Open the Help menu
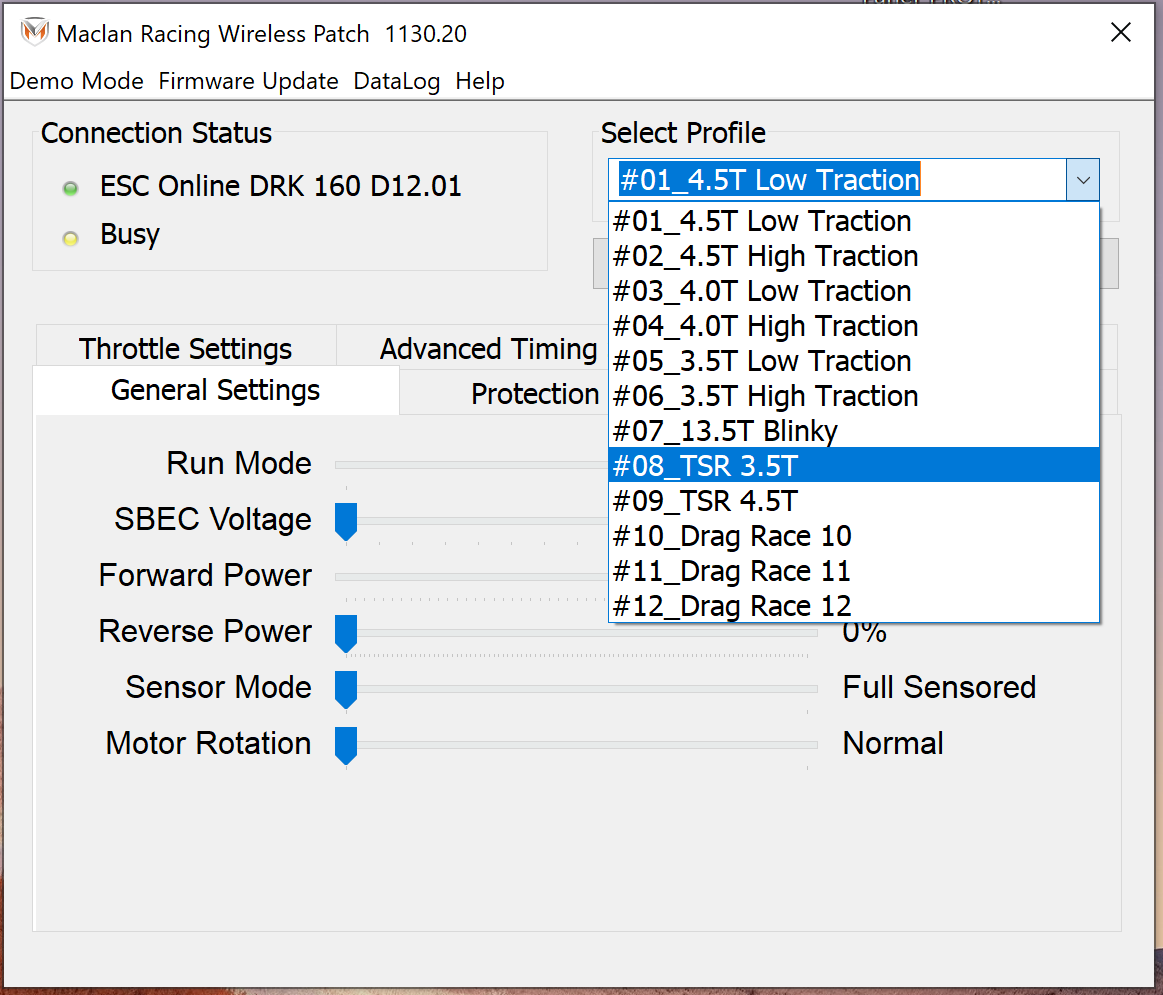 click(x=480, y=81)
